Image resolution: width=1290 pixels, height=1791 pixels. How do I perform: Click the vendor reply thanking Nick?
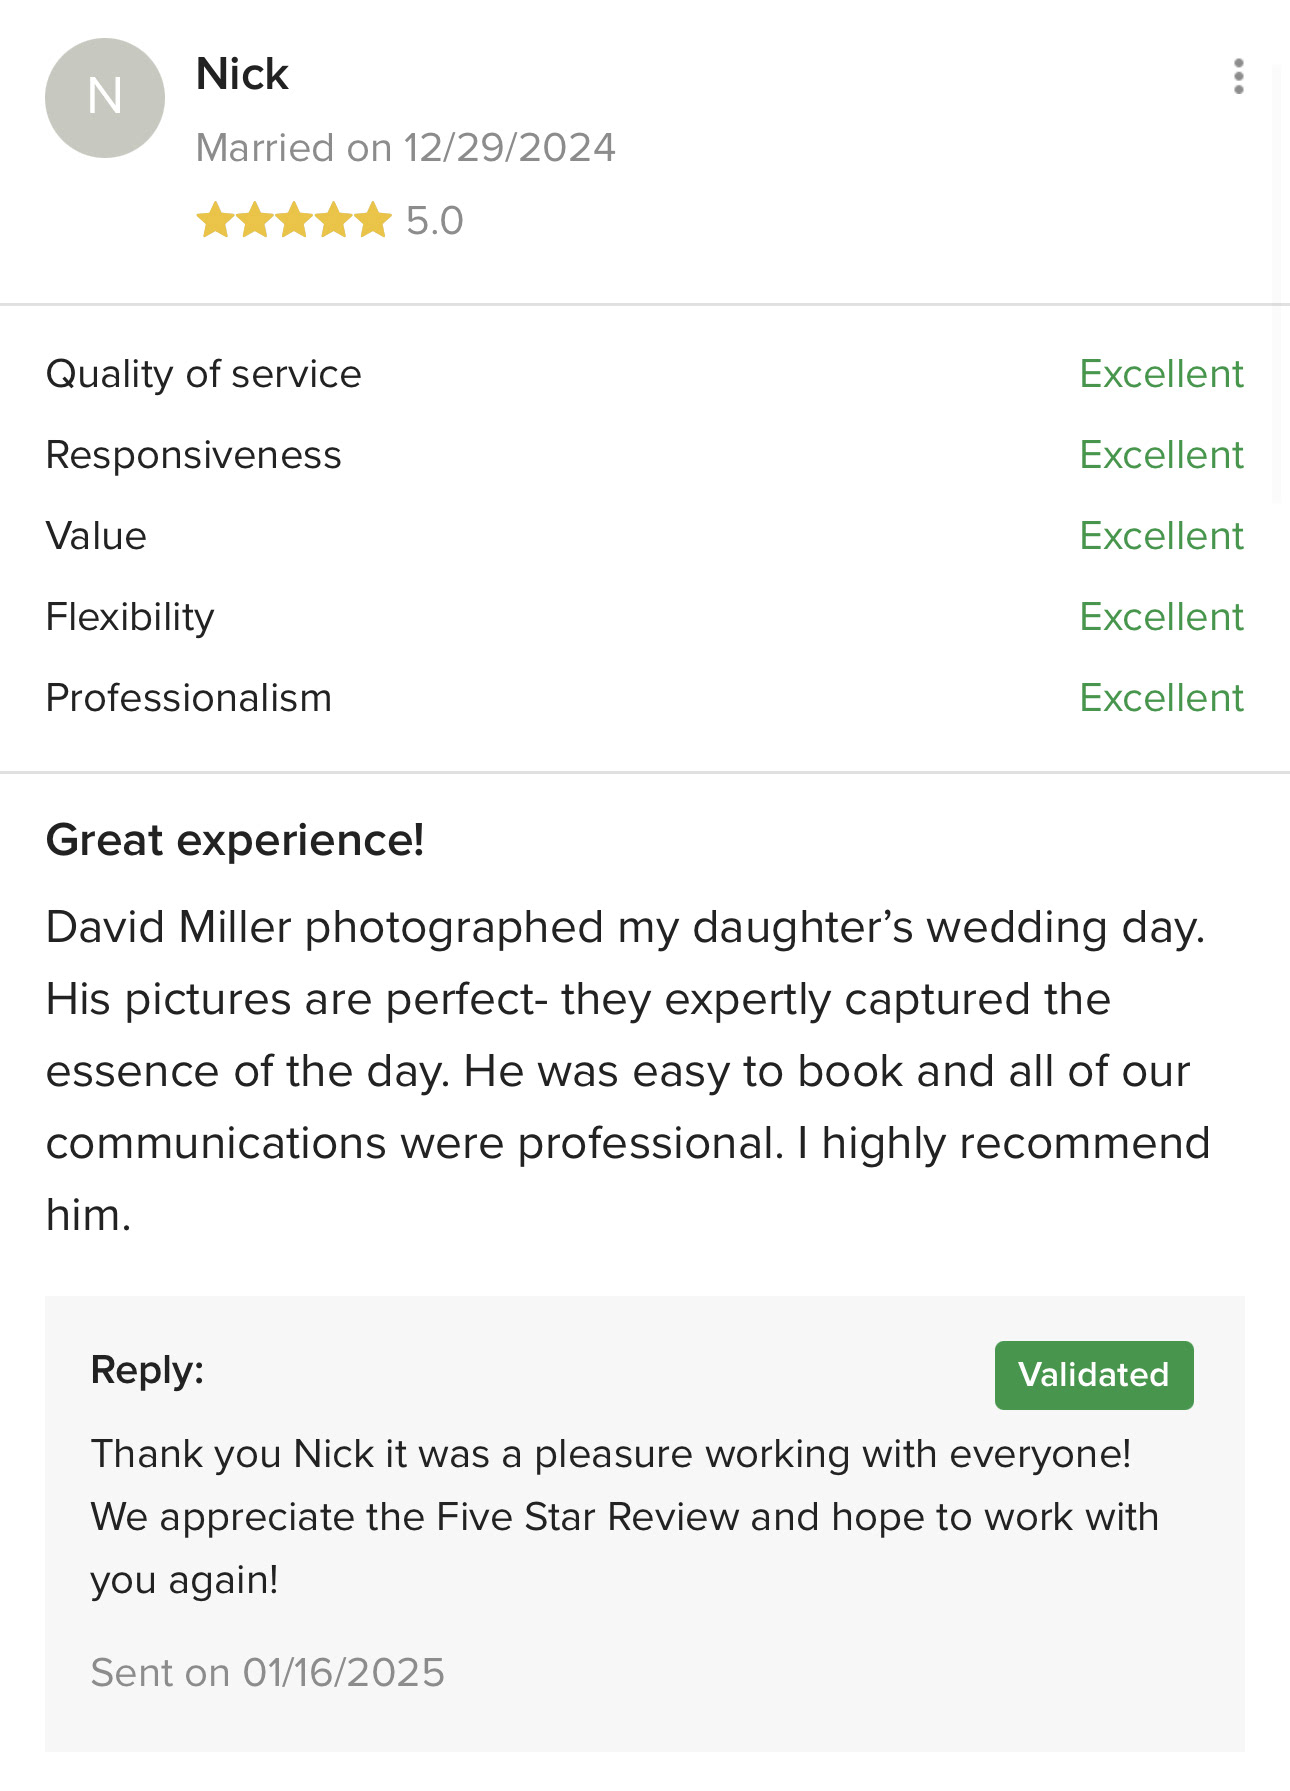click(624, 1517)
